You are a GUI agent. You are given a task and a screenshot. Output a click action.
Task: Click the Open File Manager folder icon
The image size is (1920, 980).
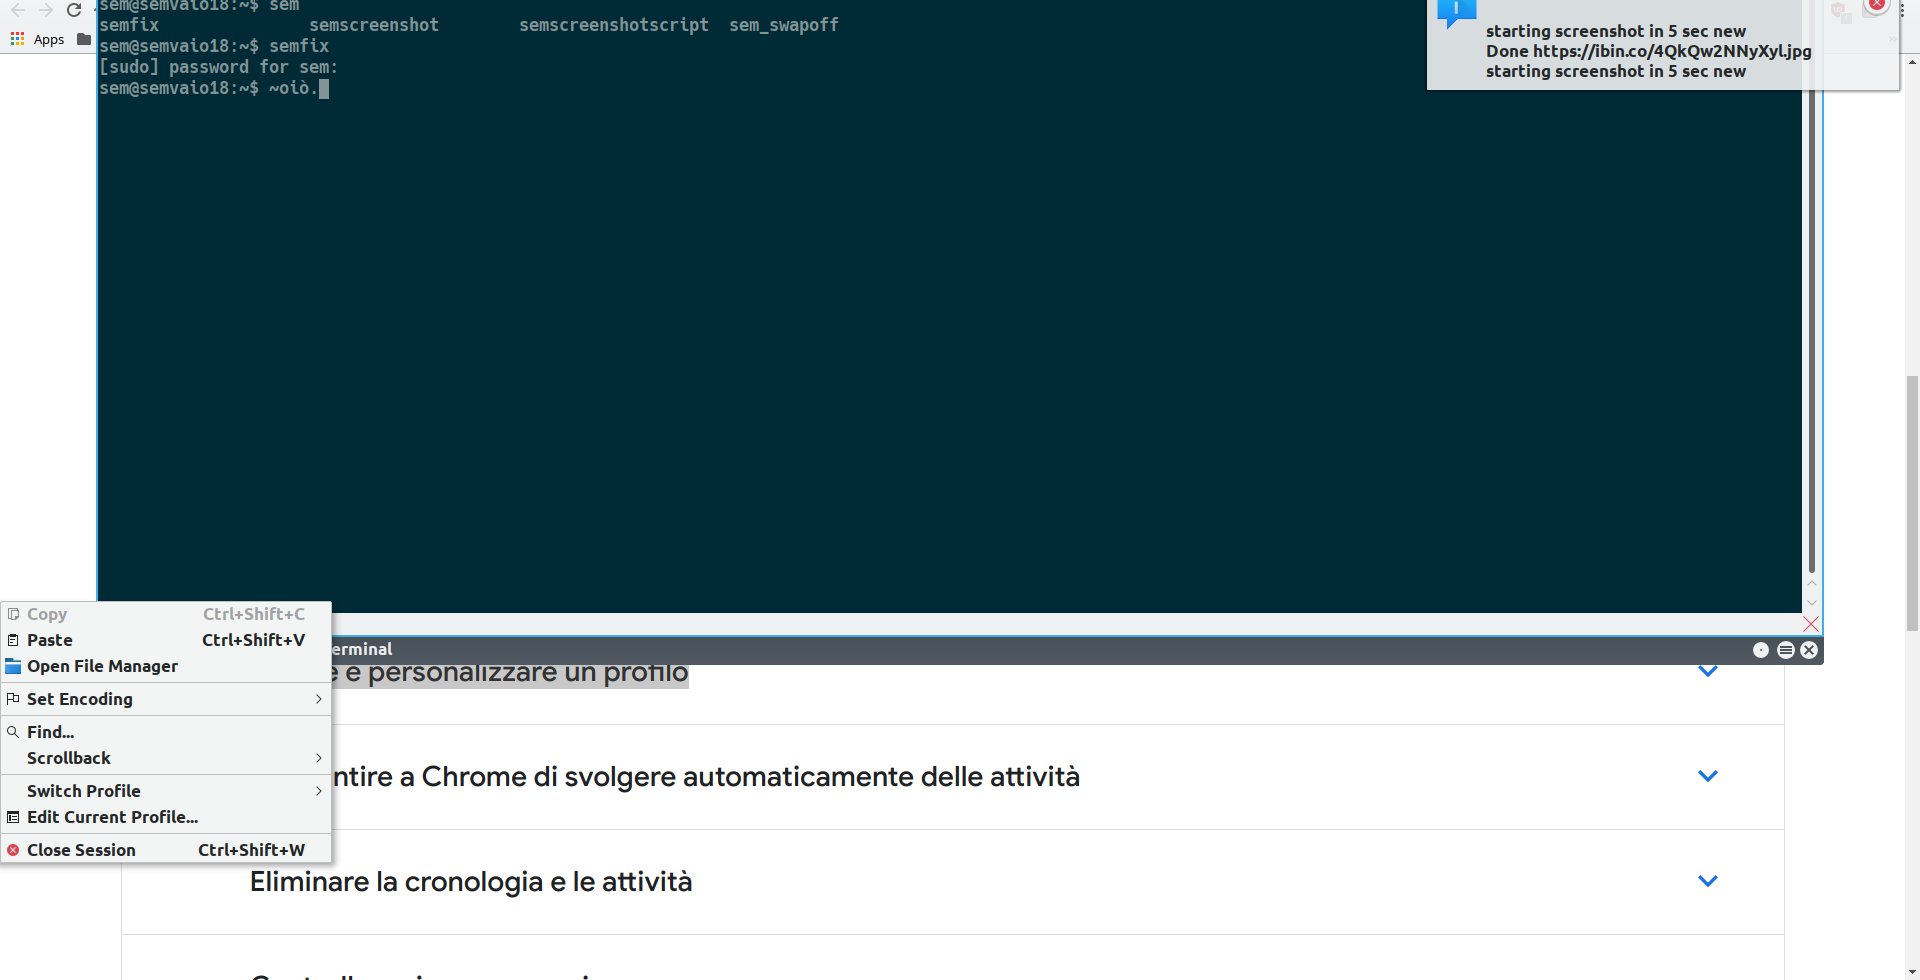pos(13,666)
